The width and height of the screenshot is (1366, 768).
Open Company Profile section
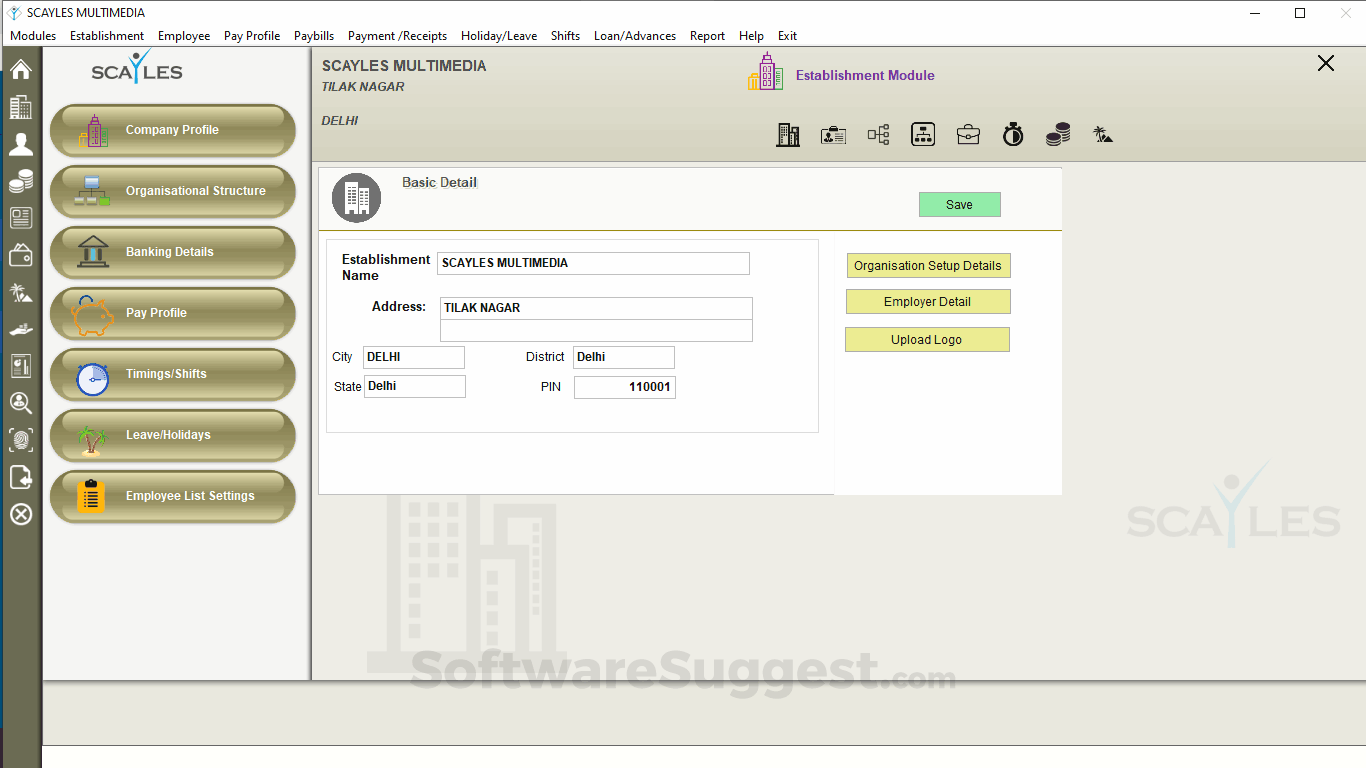coord(173,130)
